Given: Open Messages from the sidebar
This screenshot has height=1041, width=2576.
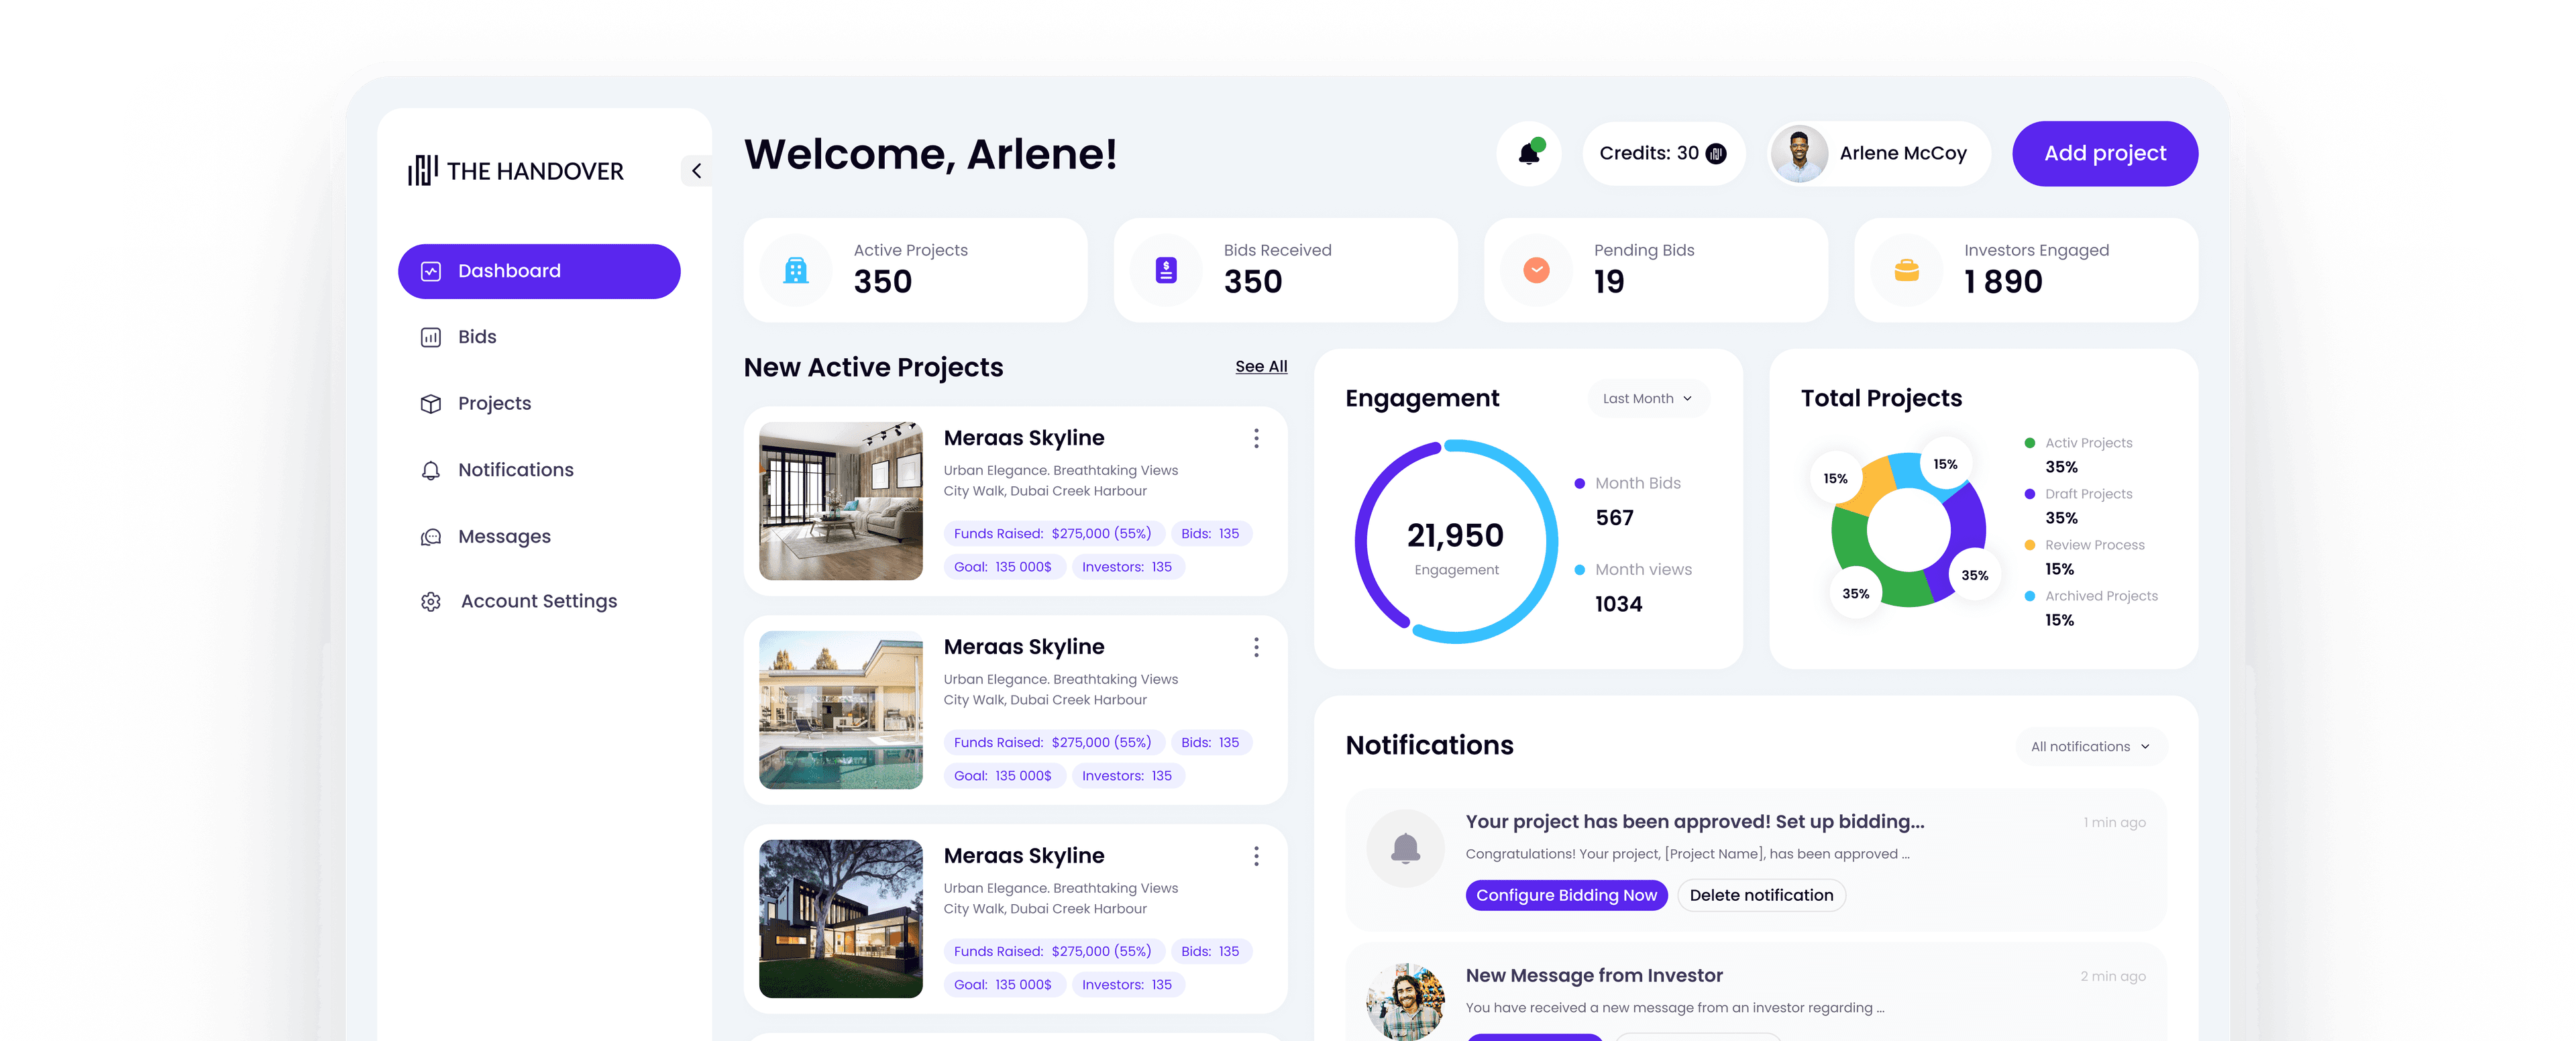Looking at the screenshot, I should pyautogui.click(x=504, y=536).
